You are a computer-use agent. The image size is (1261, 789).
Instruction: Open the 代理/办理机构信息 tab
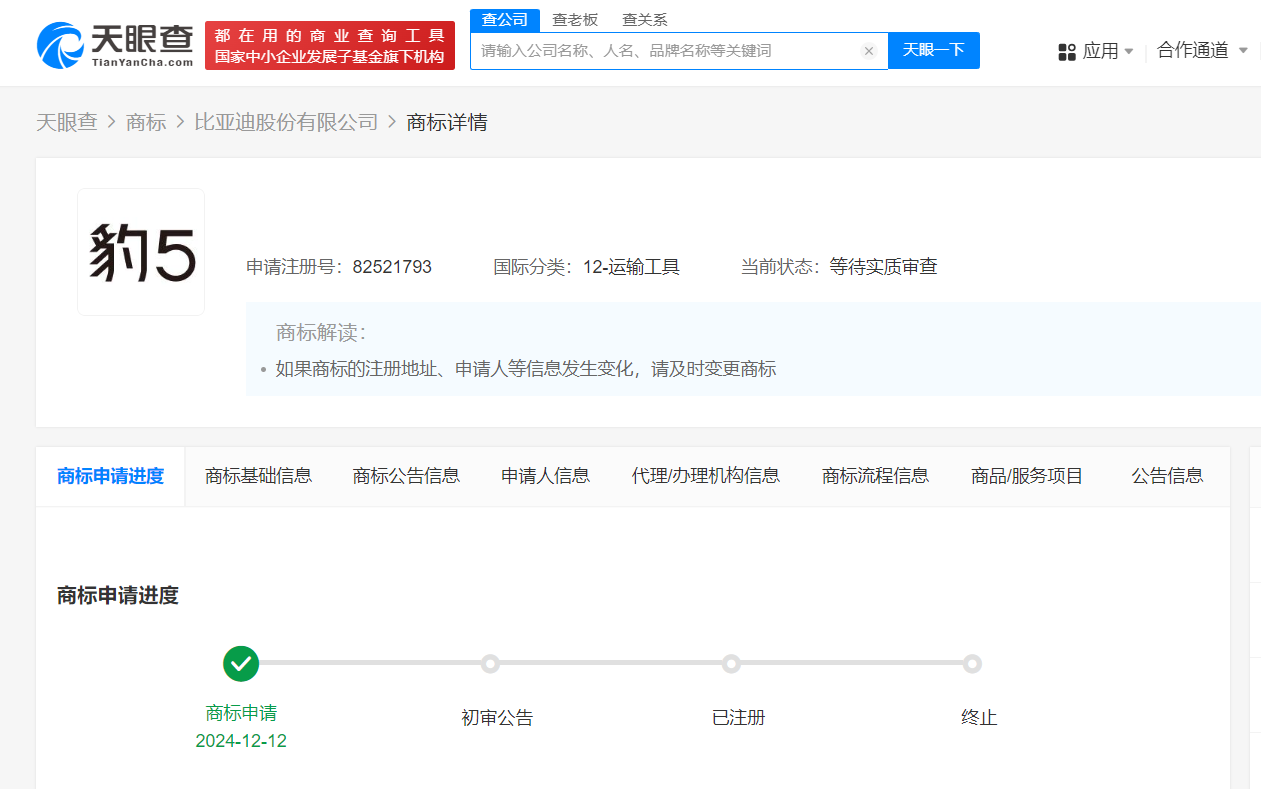click(705, 476)
